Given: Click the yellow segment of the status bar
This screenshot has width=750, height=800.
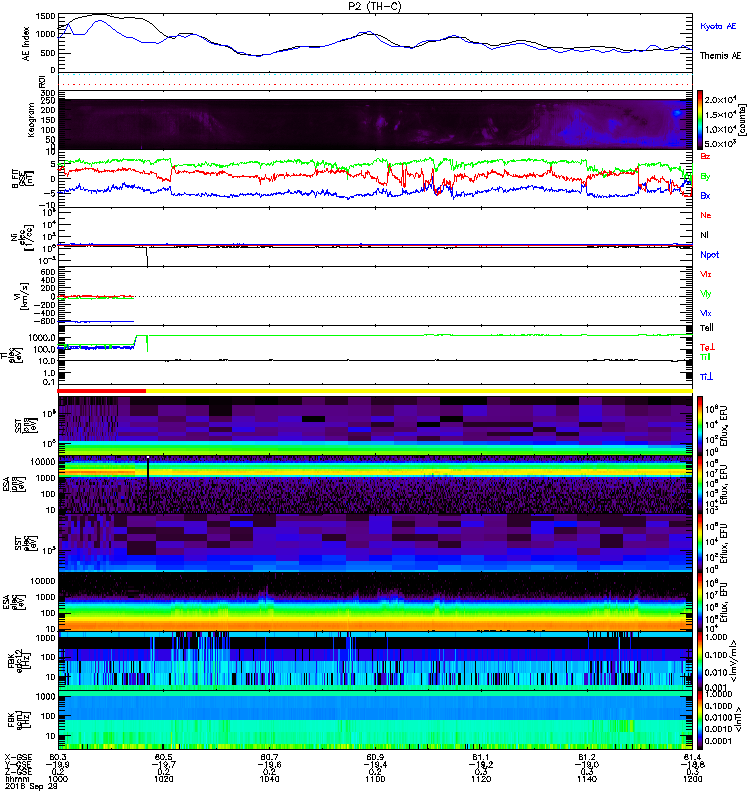Looking at the screenshot, I should [x=419, y=391].
